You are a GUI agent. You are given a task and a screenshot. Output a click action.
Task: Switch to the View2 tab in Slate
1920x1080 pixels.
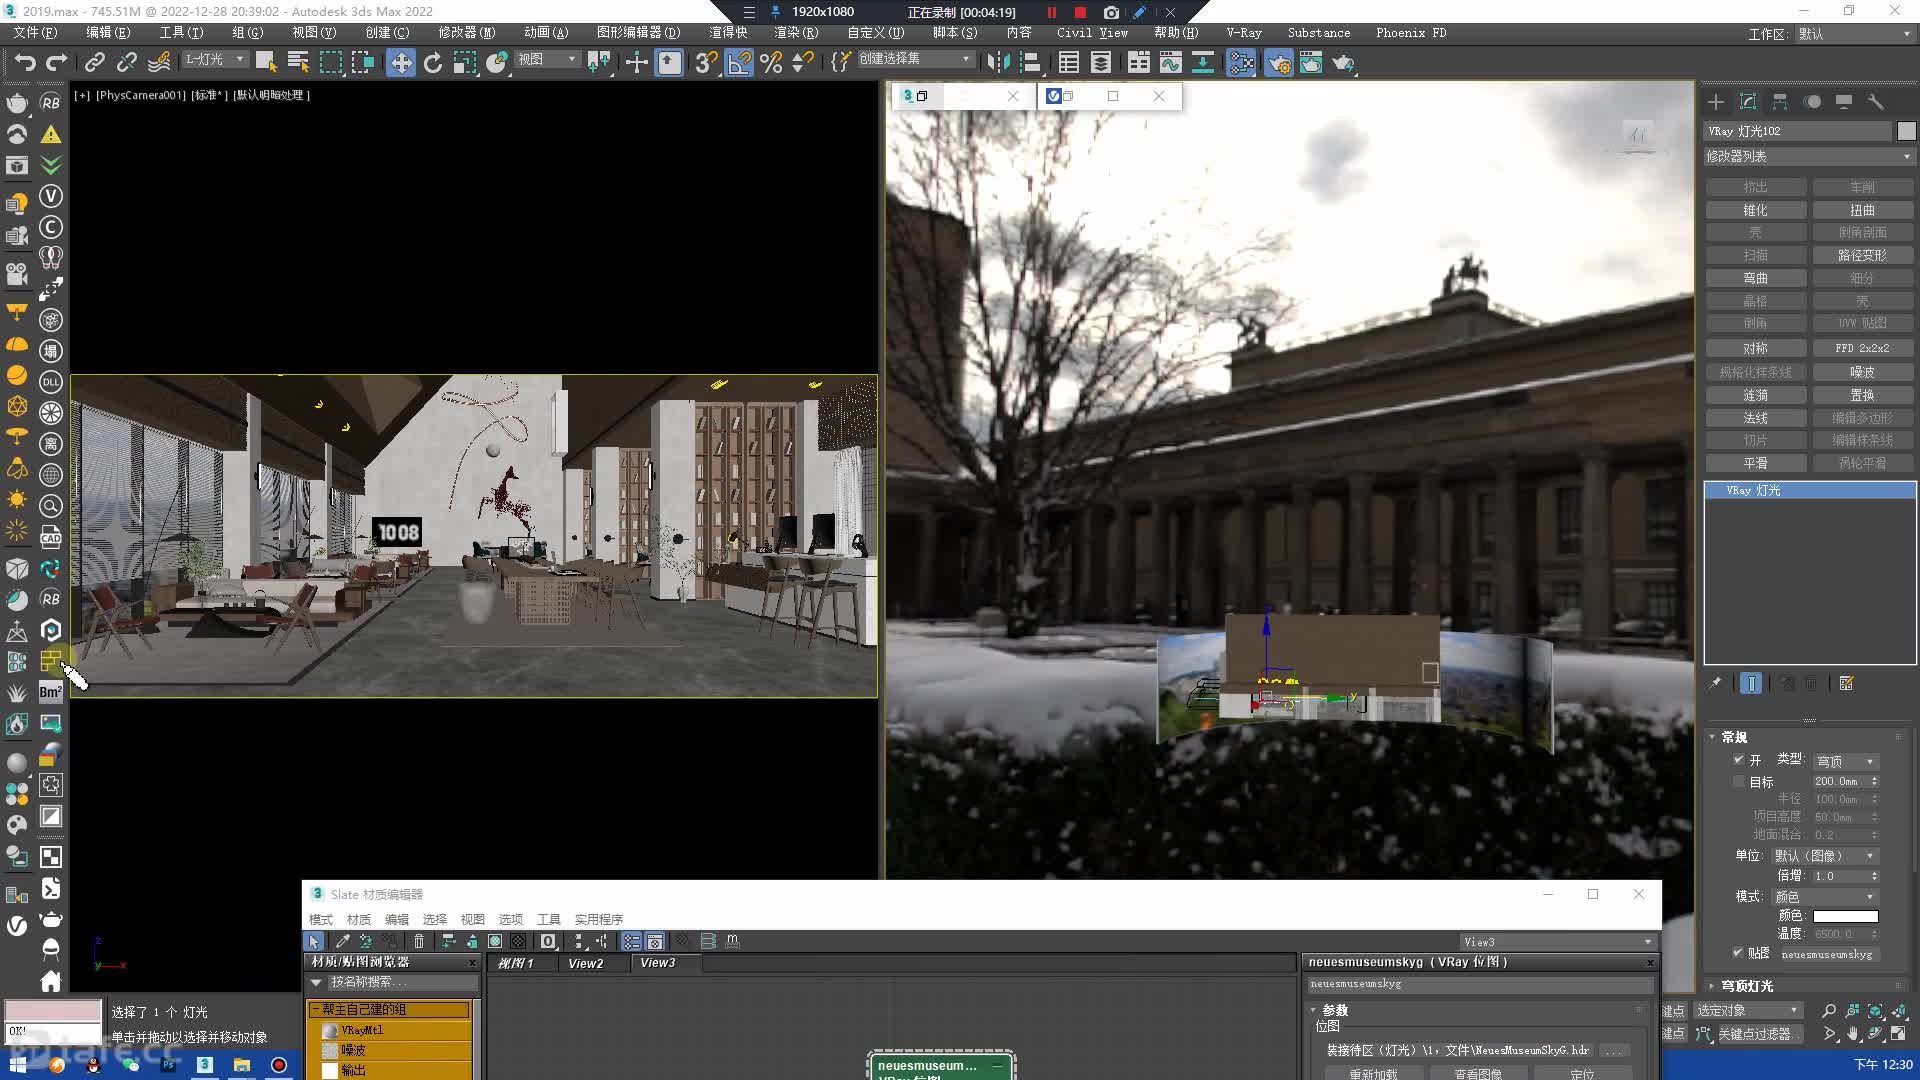pyautogui.click(x=585, y=963)
